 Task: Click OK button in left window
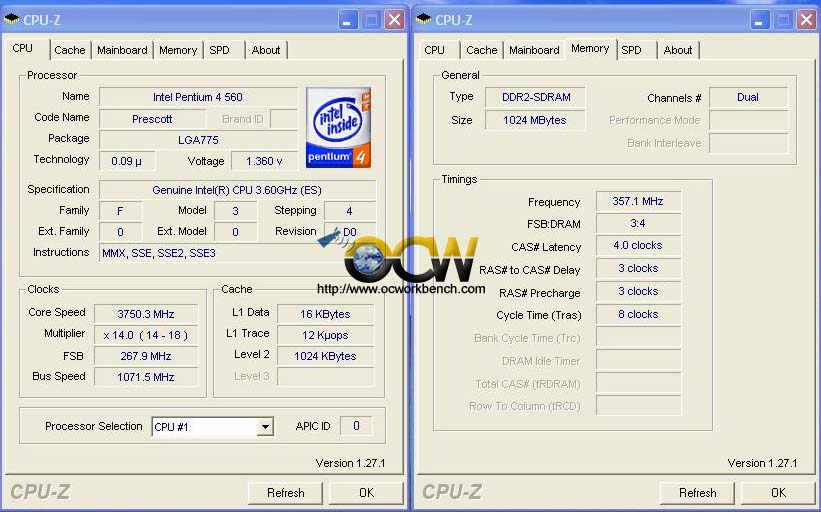point(367,493)
